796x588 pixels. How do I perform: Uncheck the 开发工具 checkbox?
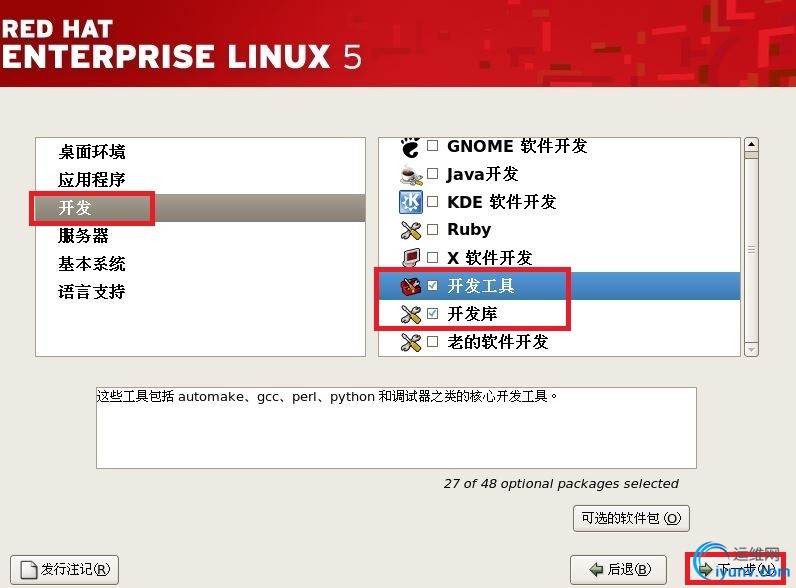433,285
